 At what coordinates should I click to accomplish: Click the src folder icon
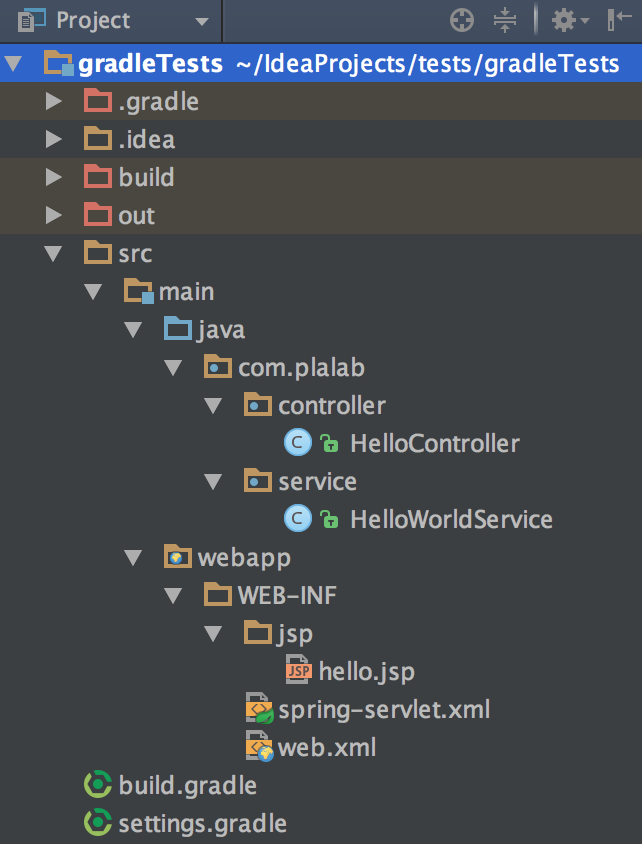pyautogui.click(x=97, y=253)
